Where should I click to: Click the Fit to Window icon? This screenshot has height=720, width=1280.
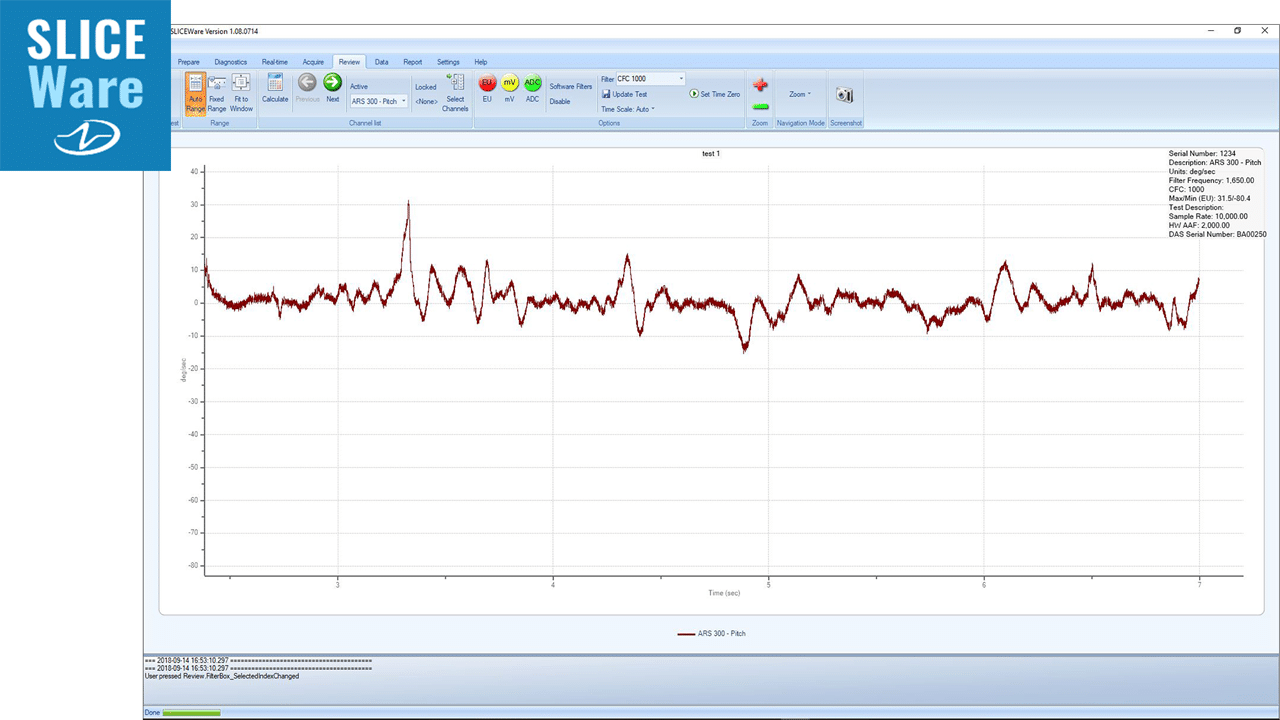coord(241,92)
